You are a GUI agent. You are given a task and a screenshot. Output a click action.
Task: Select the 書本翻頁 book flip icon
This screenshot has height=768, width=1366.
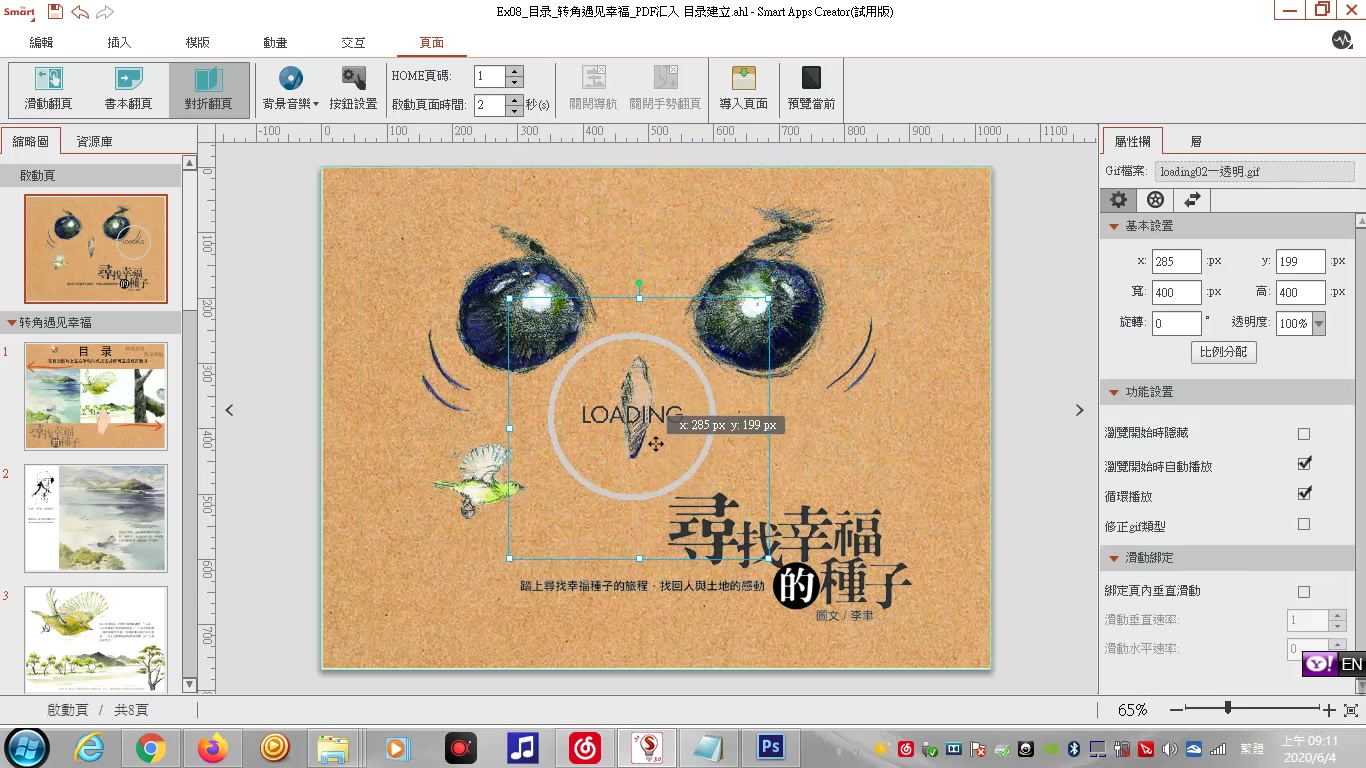click(x=128, y=89)
